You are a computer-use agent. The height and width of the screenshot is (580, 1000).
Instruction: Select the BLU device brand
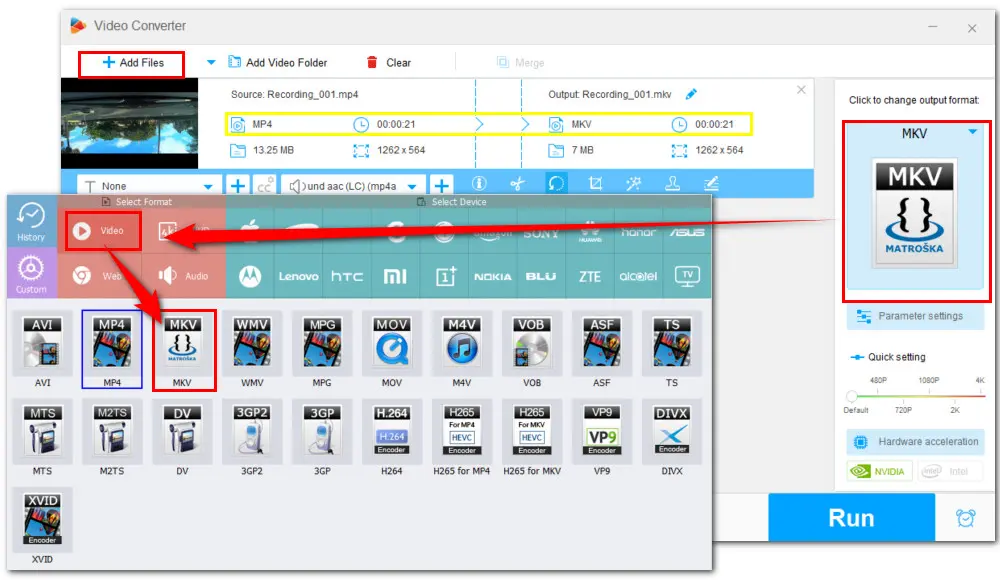coord(541,276)
